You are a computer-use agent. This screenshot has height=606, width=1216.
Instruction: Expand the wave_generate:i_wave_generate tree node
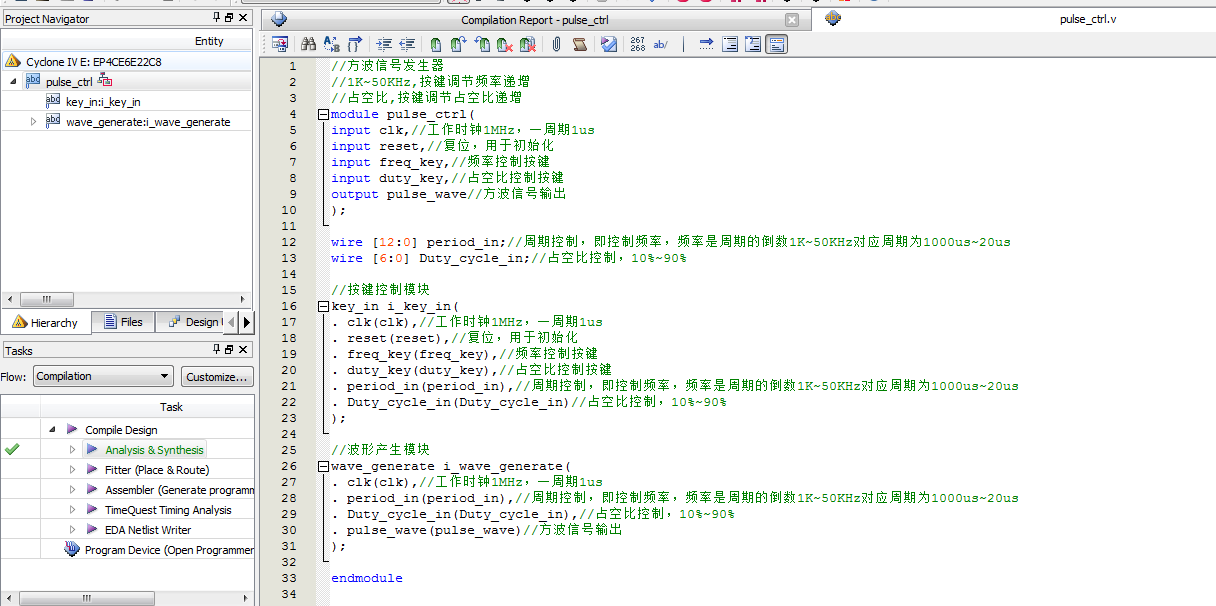click(x=33, y=122)
